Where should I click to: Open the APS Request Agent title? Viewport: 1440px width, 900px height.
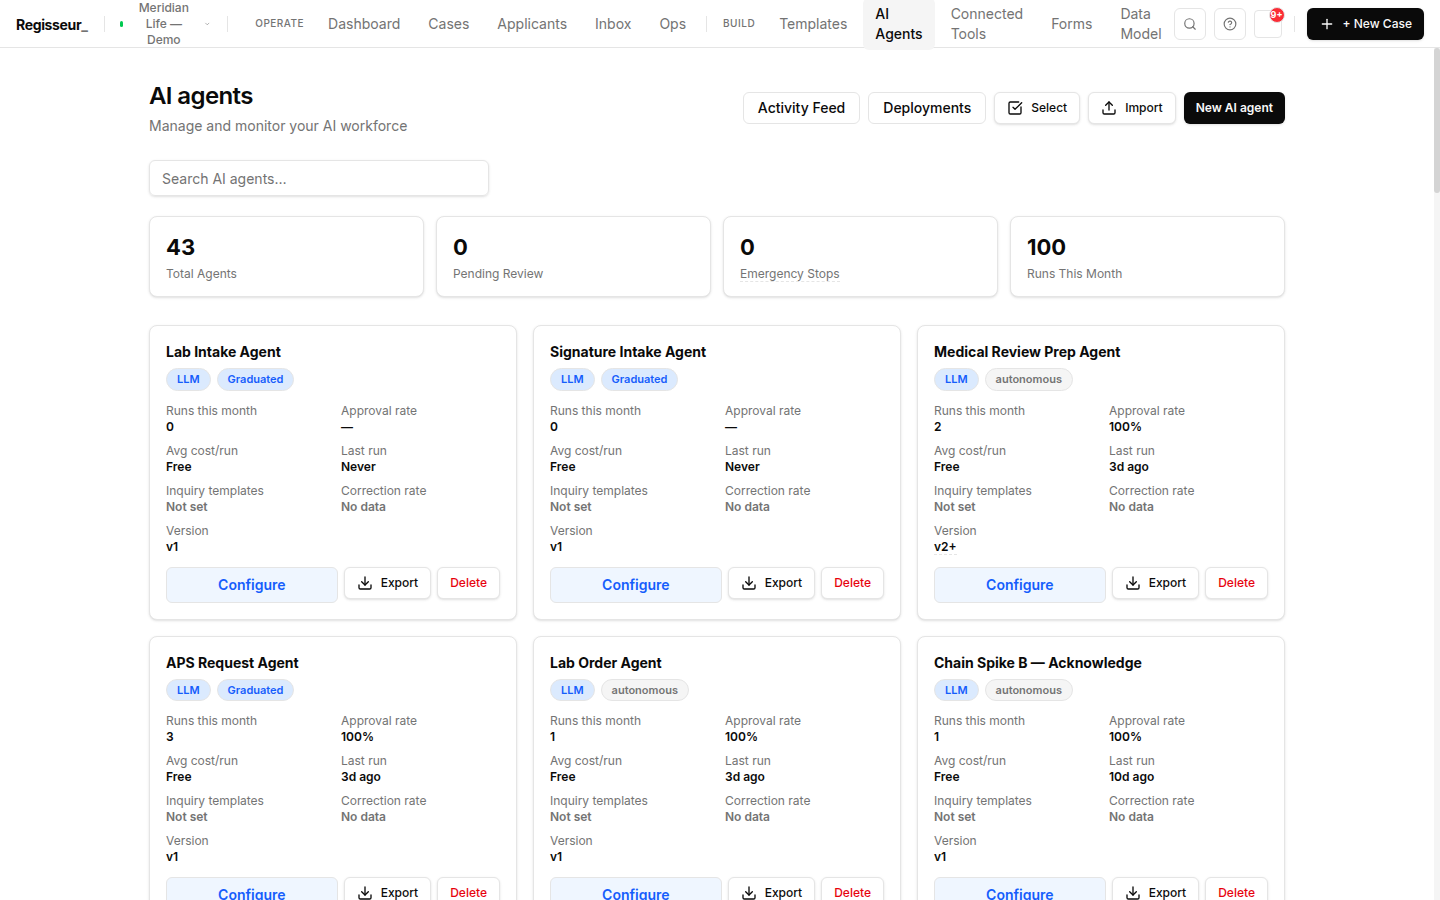(232, 663)
